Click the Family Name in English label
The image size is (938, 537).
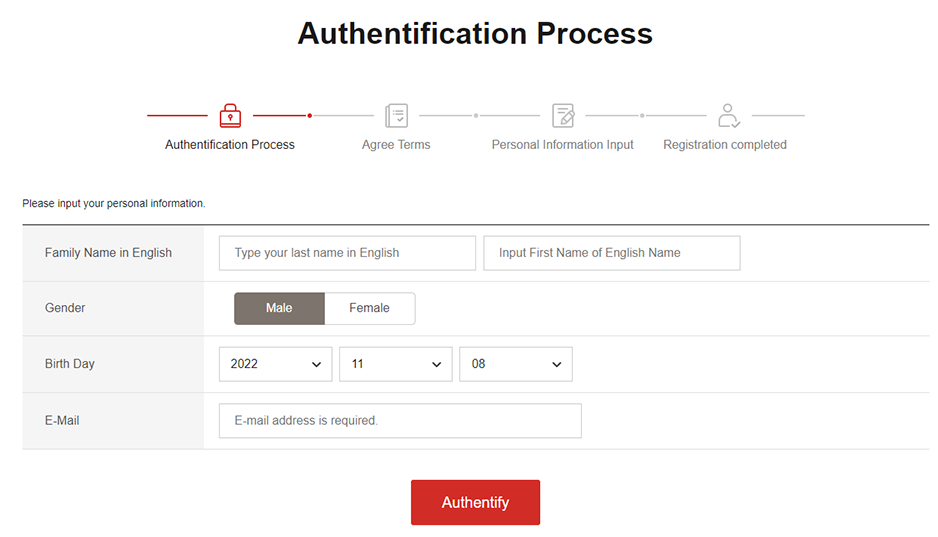108,253
